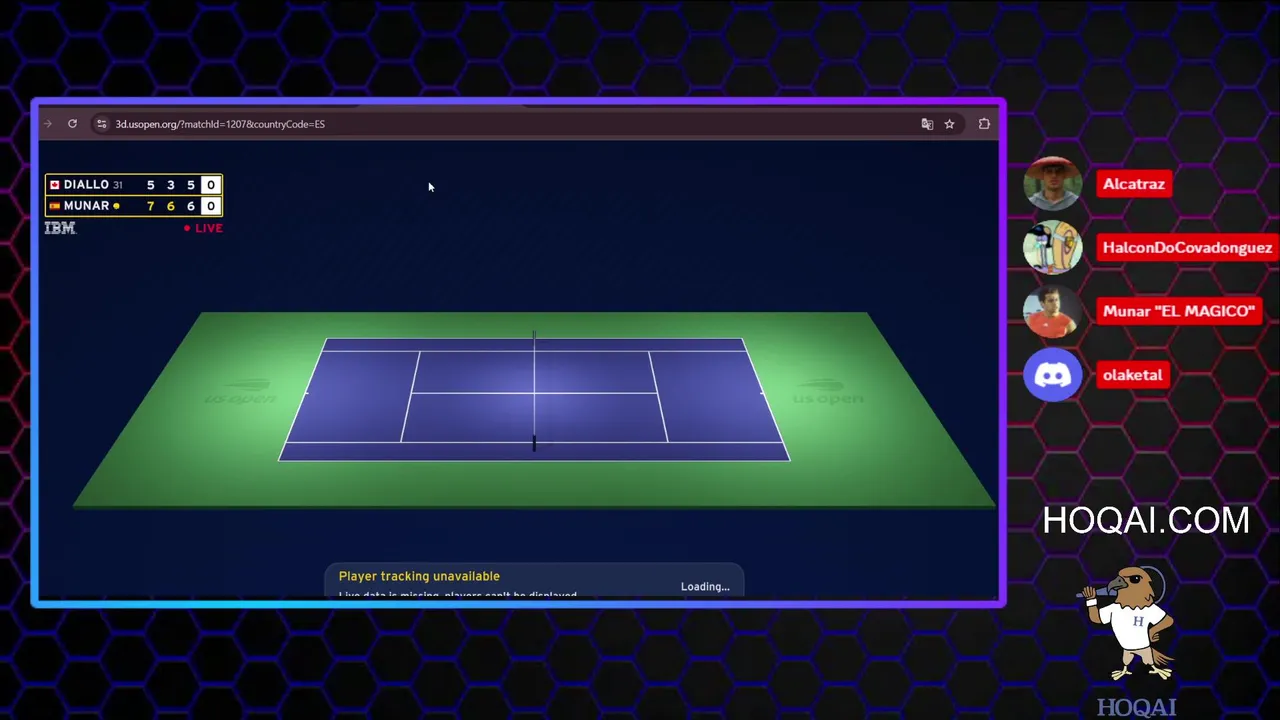Screen dimensions: 1280x720
Task: Click Diallo's first set score 5
Action: [x=151, y=185]
